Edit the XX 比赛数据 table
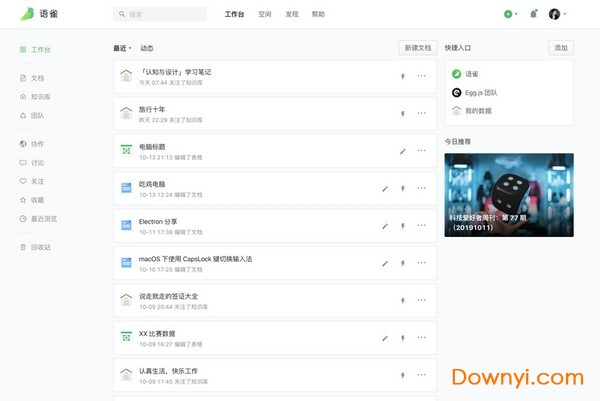Screen dimensions: 600x401 385,338
